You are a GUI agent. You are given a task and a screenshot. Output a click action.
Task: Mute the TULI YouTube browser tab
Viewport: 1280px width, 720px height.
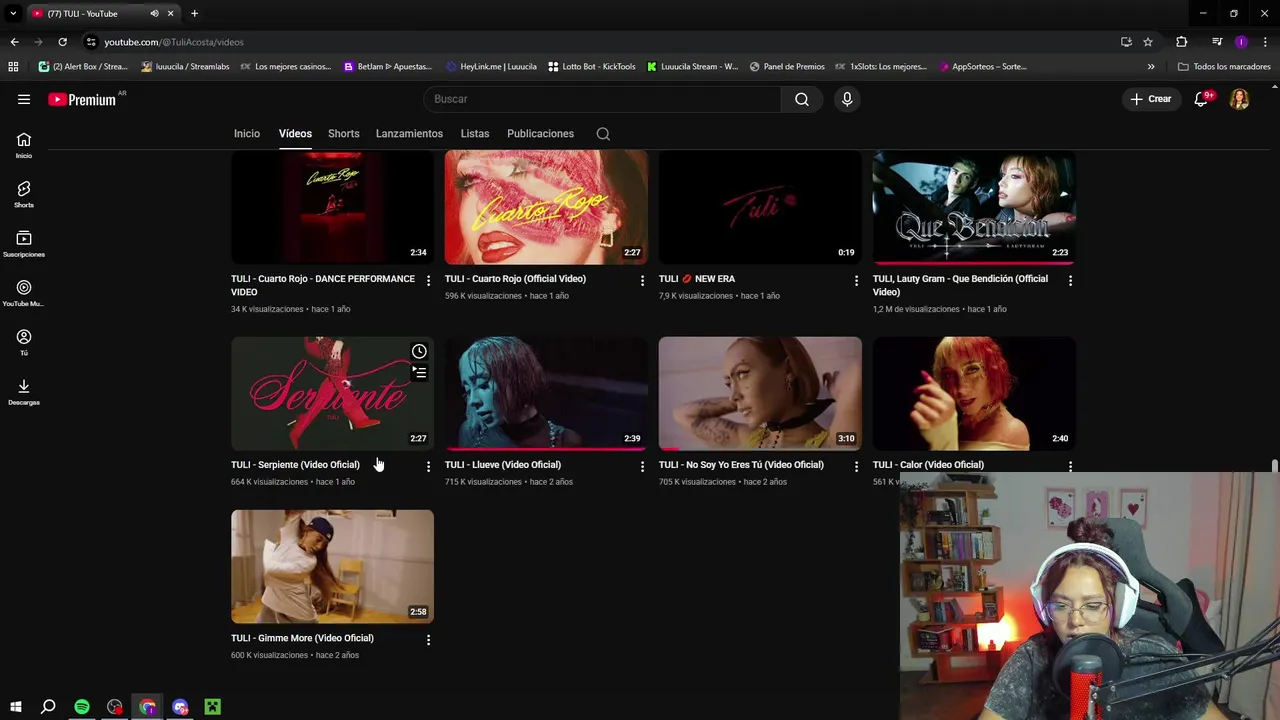click(x=154, y=14)
